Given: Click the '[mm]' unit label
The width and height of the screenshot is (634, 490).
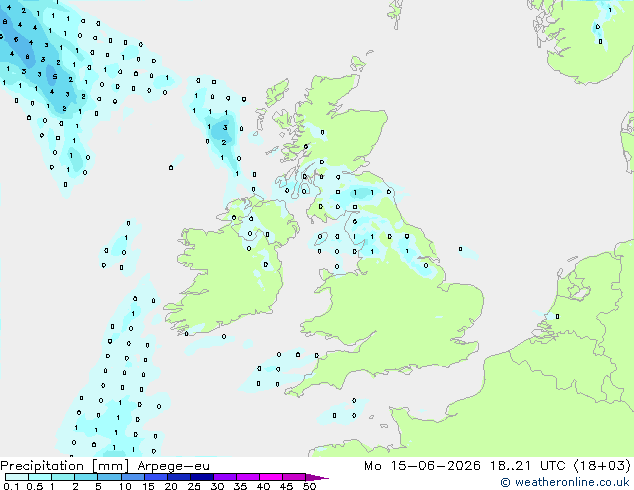Looking at the screenshot, I should tap(111, 466).
